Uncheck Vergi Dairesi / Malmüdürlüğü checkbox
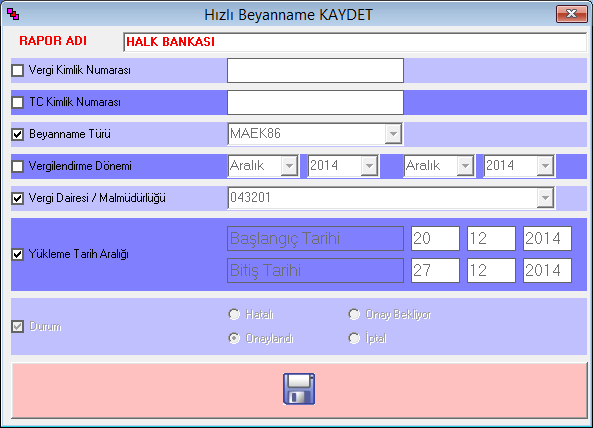The image size is (593, 428). 18,198
